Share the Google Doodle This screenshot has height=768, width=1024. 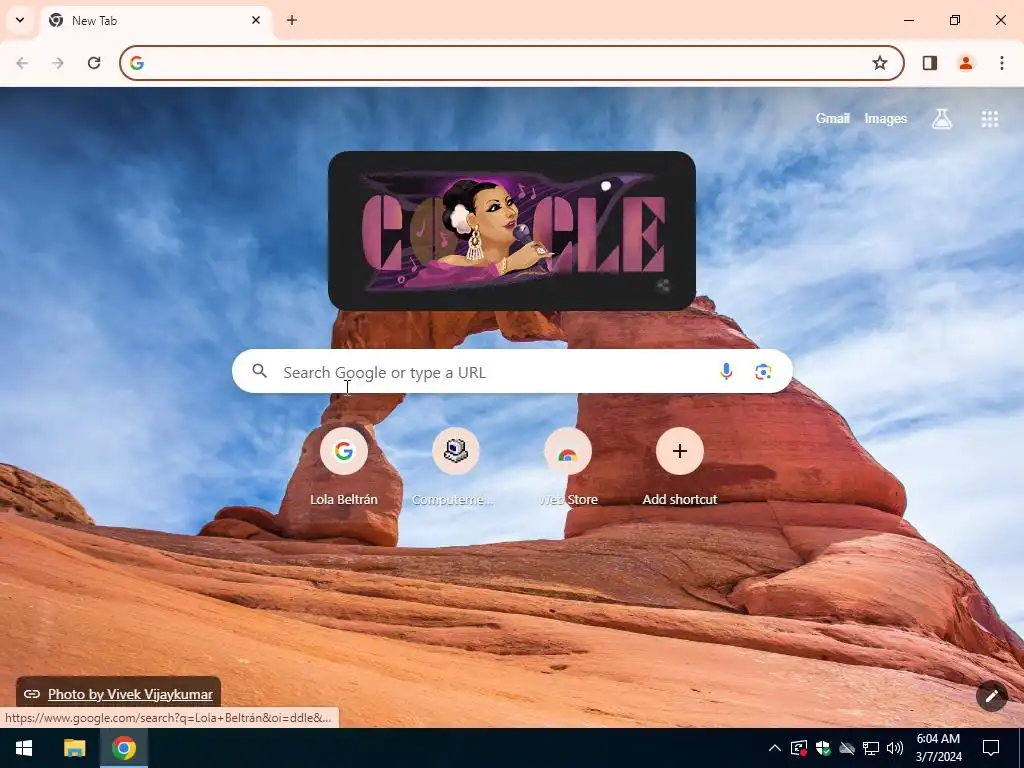(664, 285)
